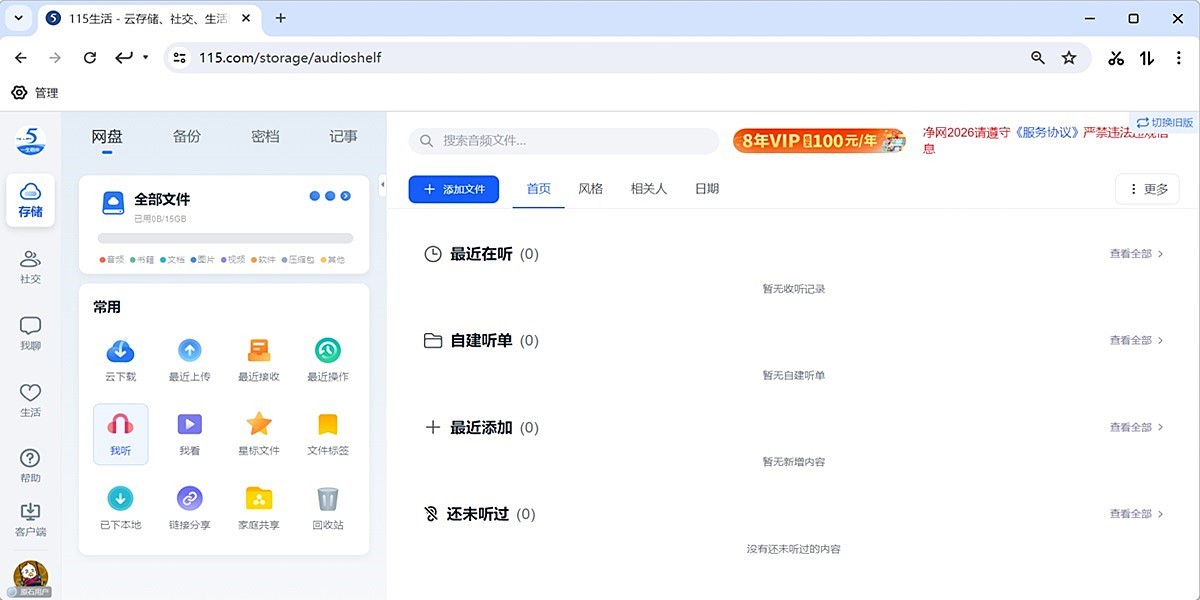
Task: Expand 查看全部 for 自建听单
Action: point(1136,340)
